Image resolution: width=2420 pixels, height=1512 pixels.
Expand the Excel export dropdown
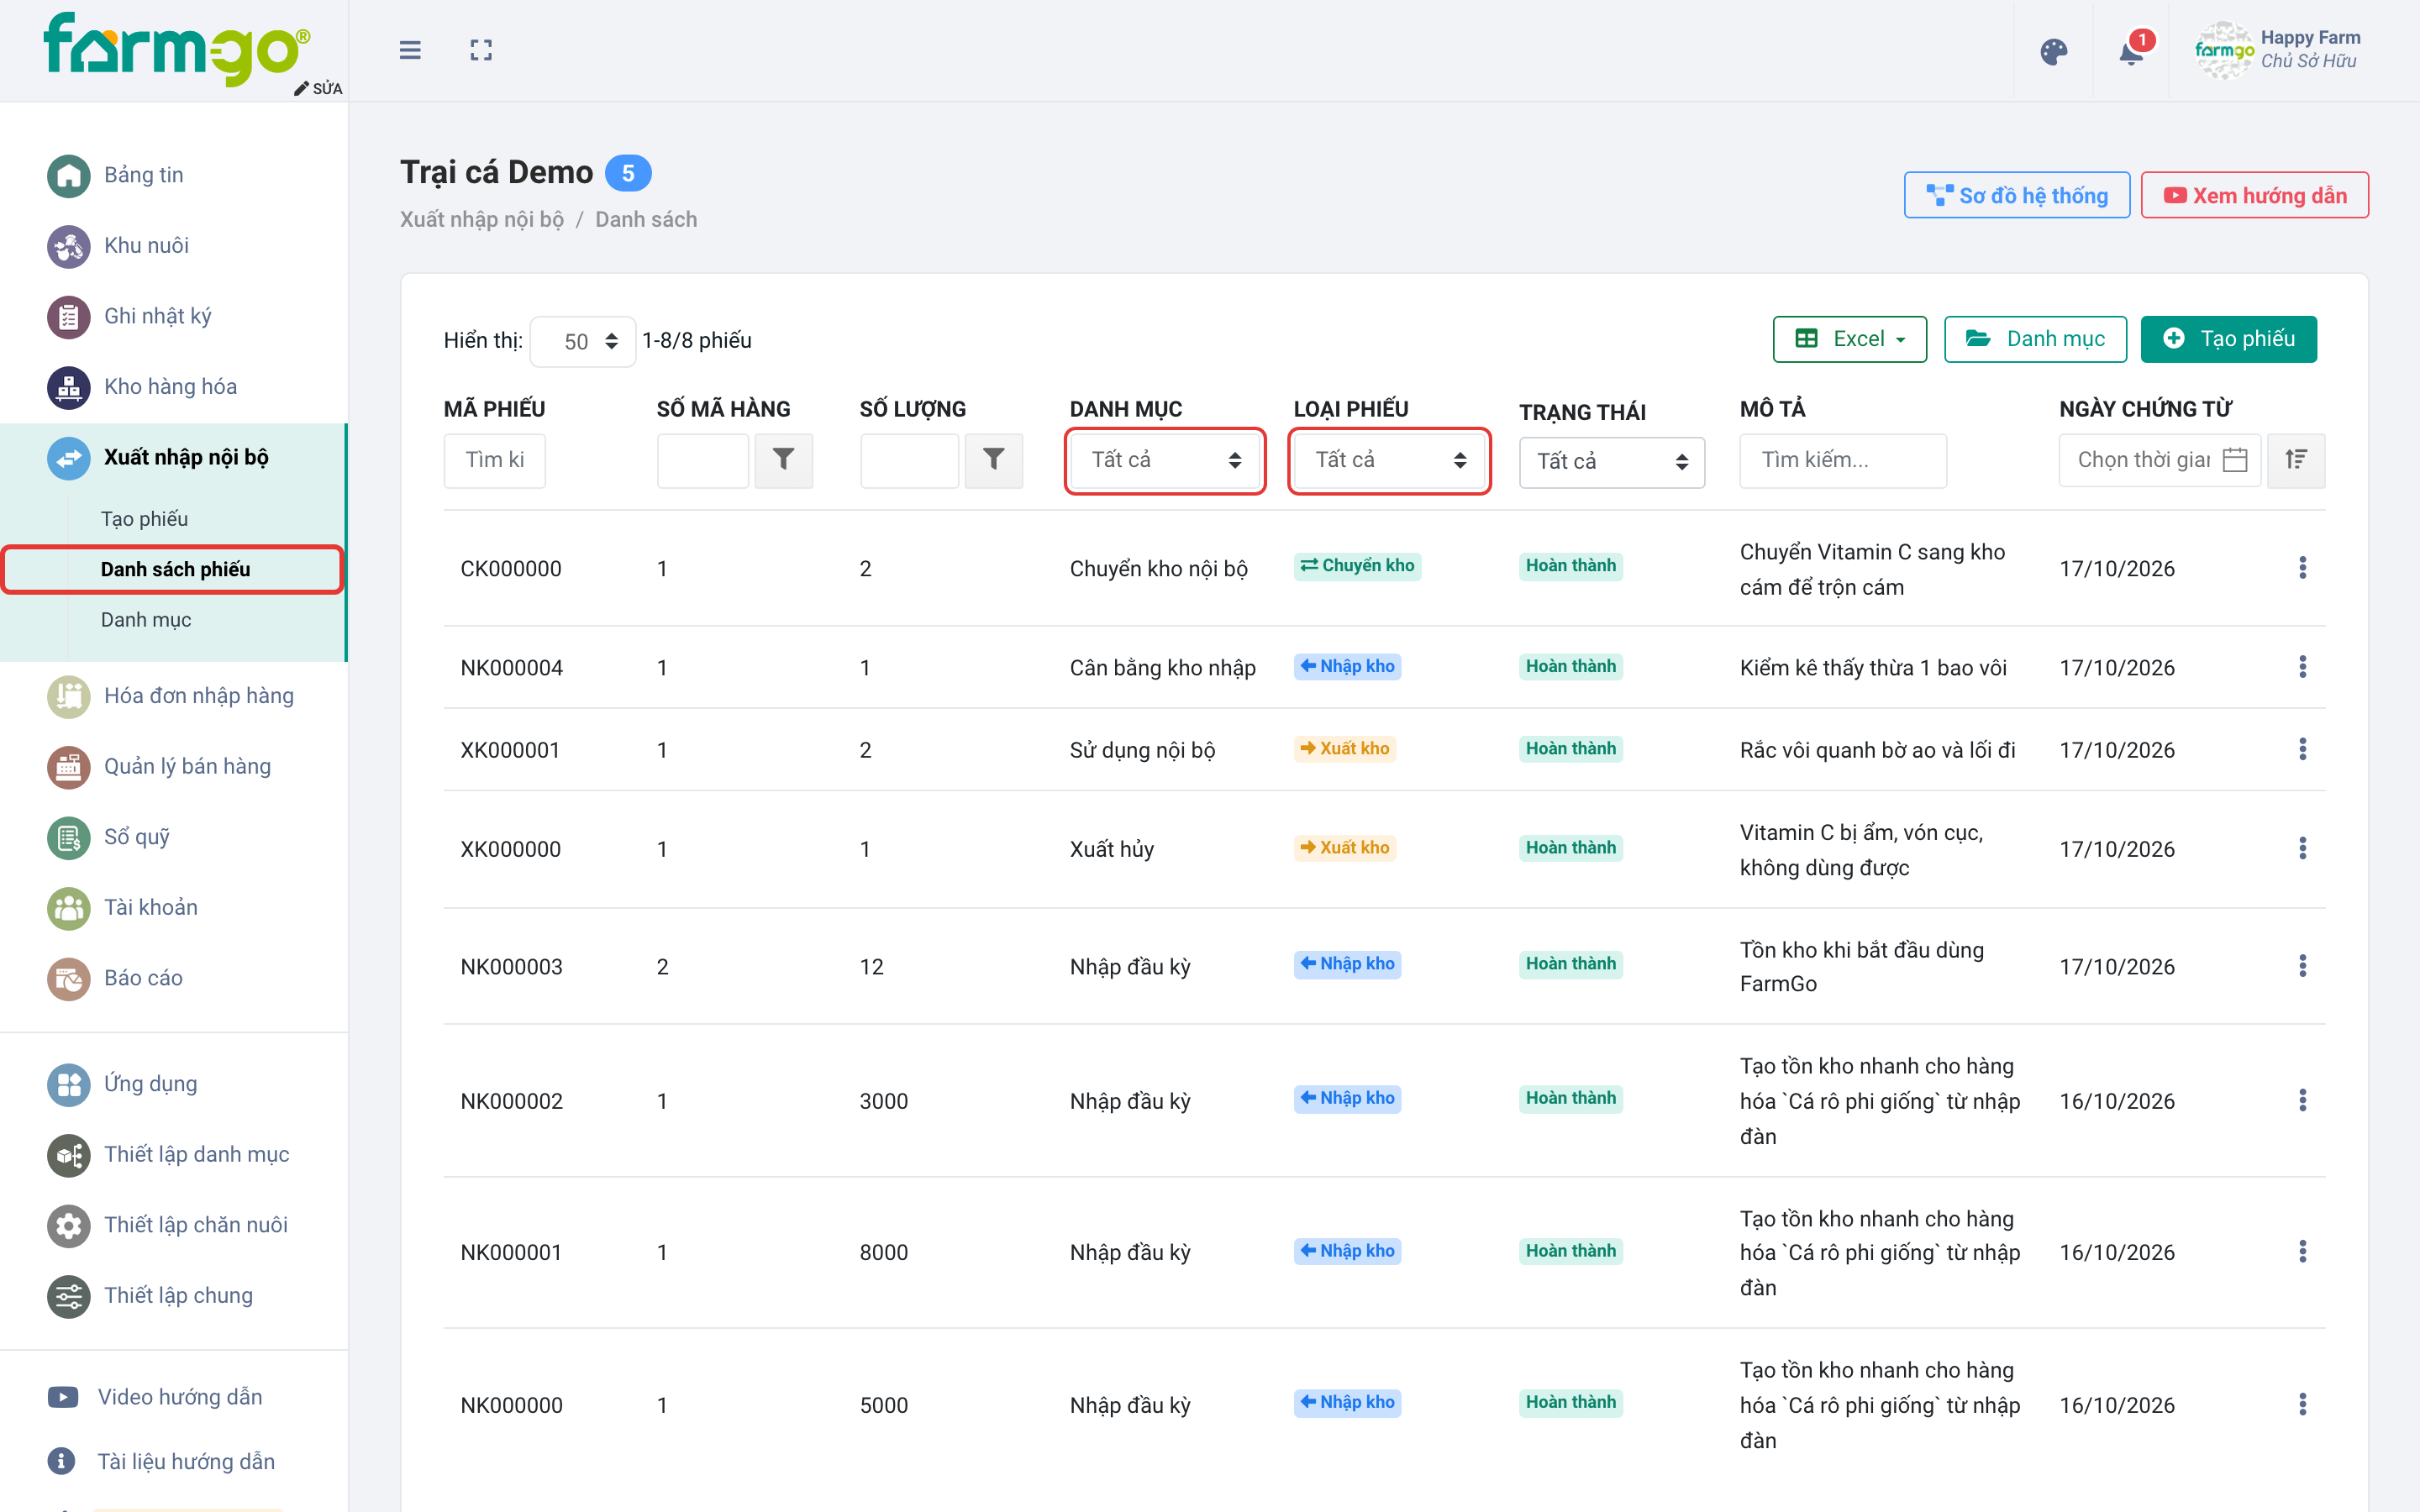(1849, 339)
